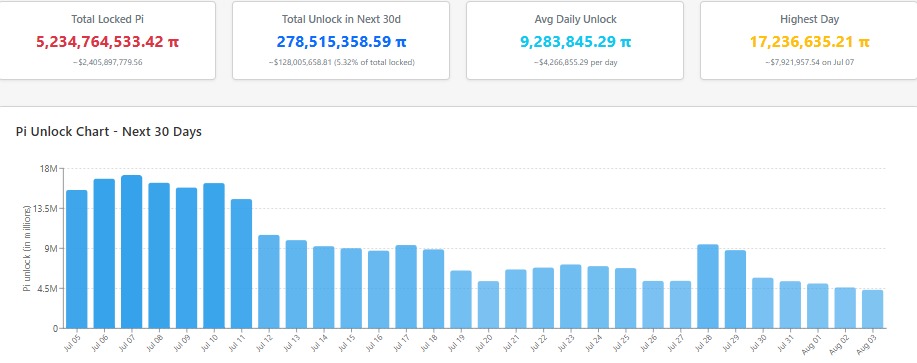Click the Jul 08 chart bar
Screen dimensions: 917x363
pos(159,255)
